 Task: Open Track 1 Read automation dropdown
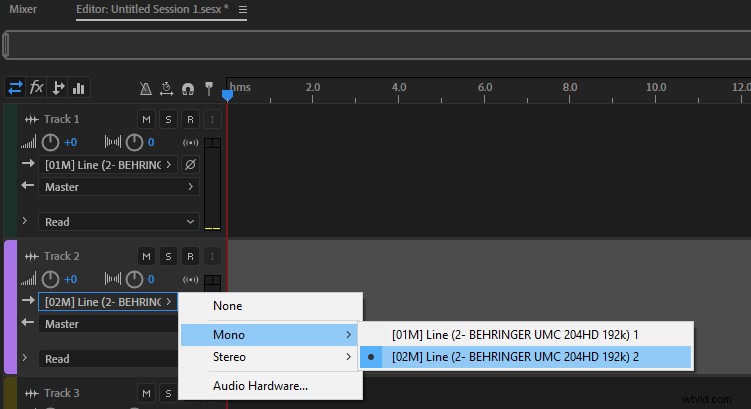[119, 222]
